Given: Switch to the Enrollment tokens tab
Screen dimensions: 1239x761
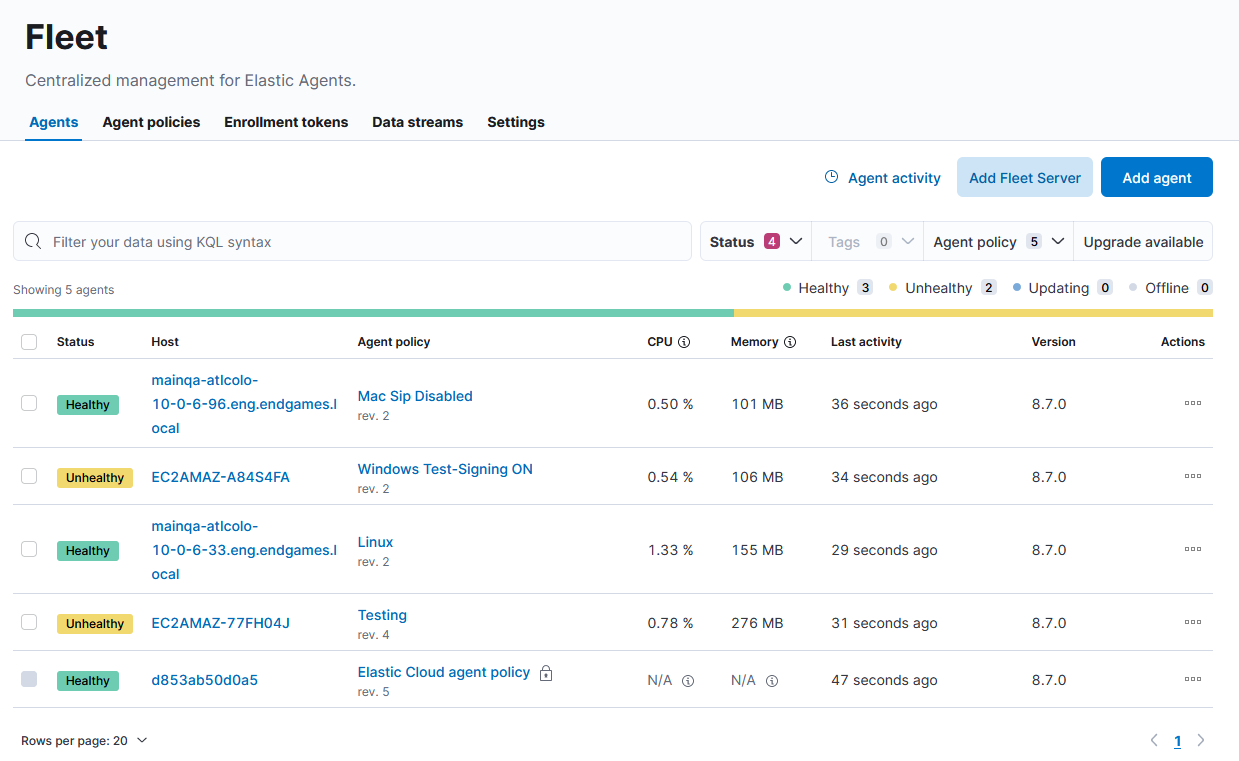Looking at the screenshot, I should [x=286, y=122].
